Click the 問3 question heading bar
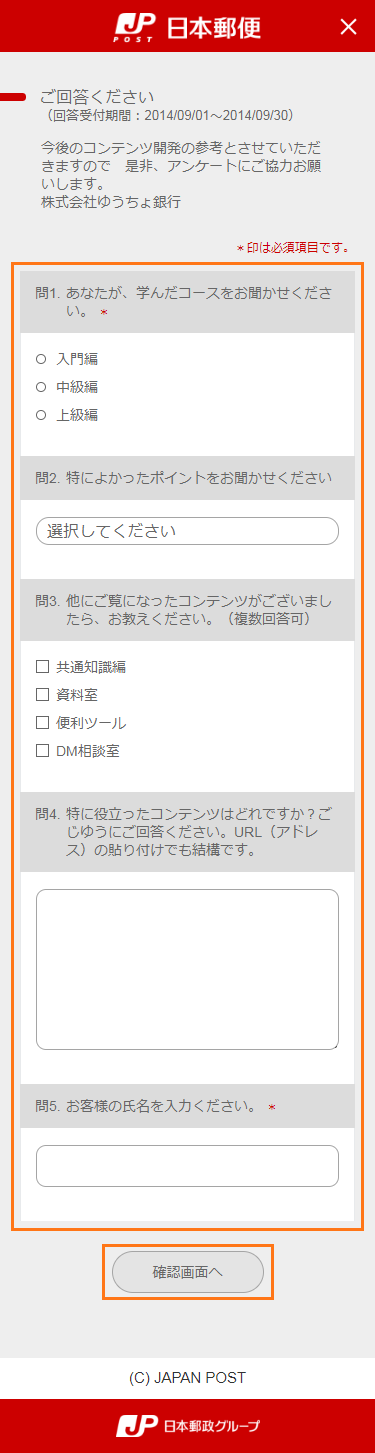Image resolution: width=375 pixels, height=1453 pixels. click(x=187, y=610)
